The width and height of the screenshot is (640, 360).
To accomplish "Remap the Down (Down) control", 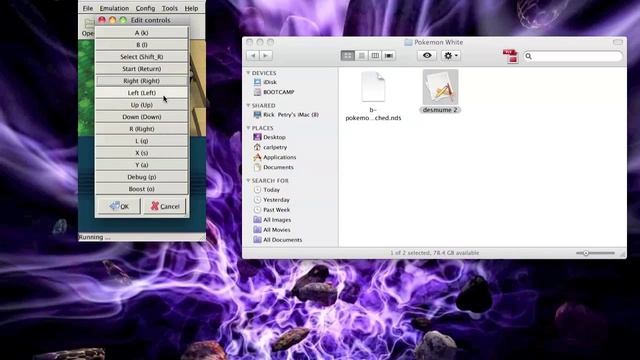I will pyautogui.click(x=142, y=117).
